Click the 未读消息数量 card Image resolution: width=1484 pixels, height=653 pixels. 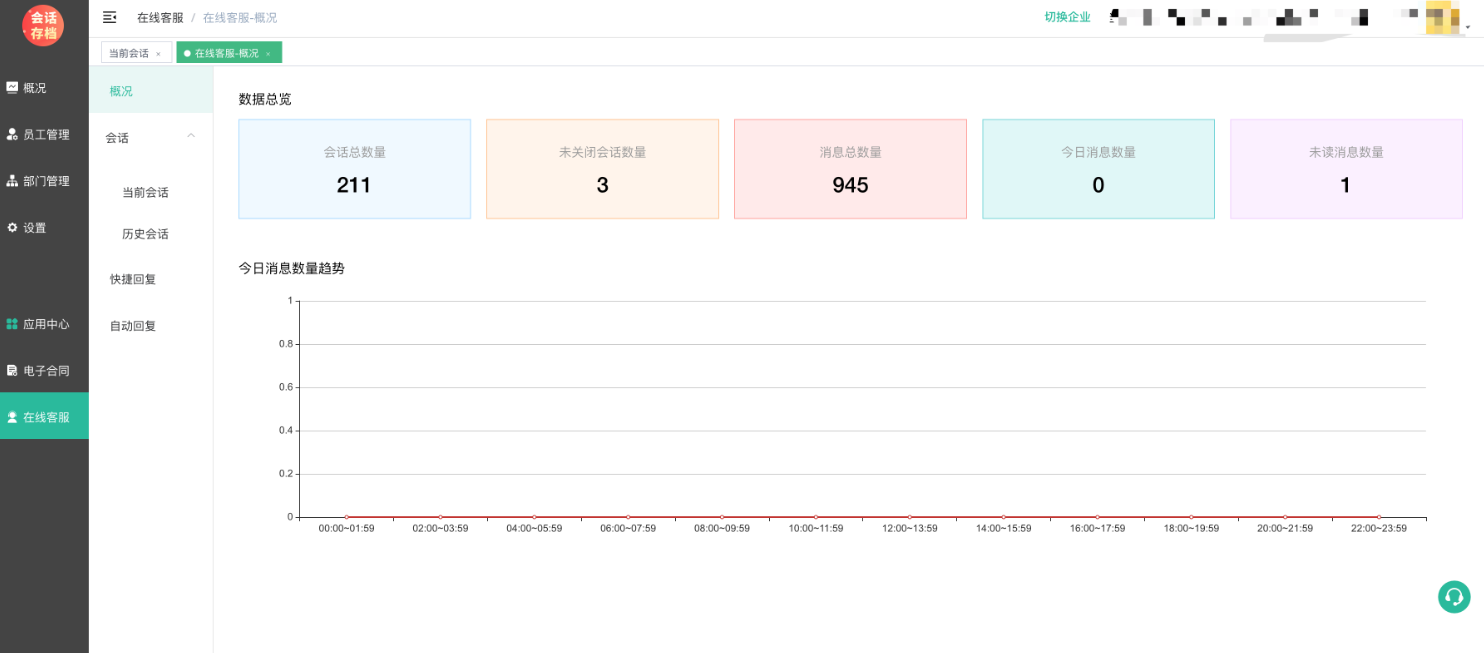tap(1346, 169)
